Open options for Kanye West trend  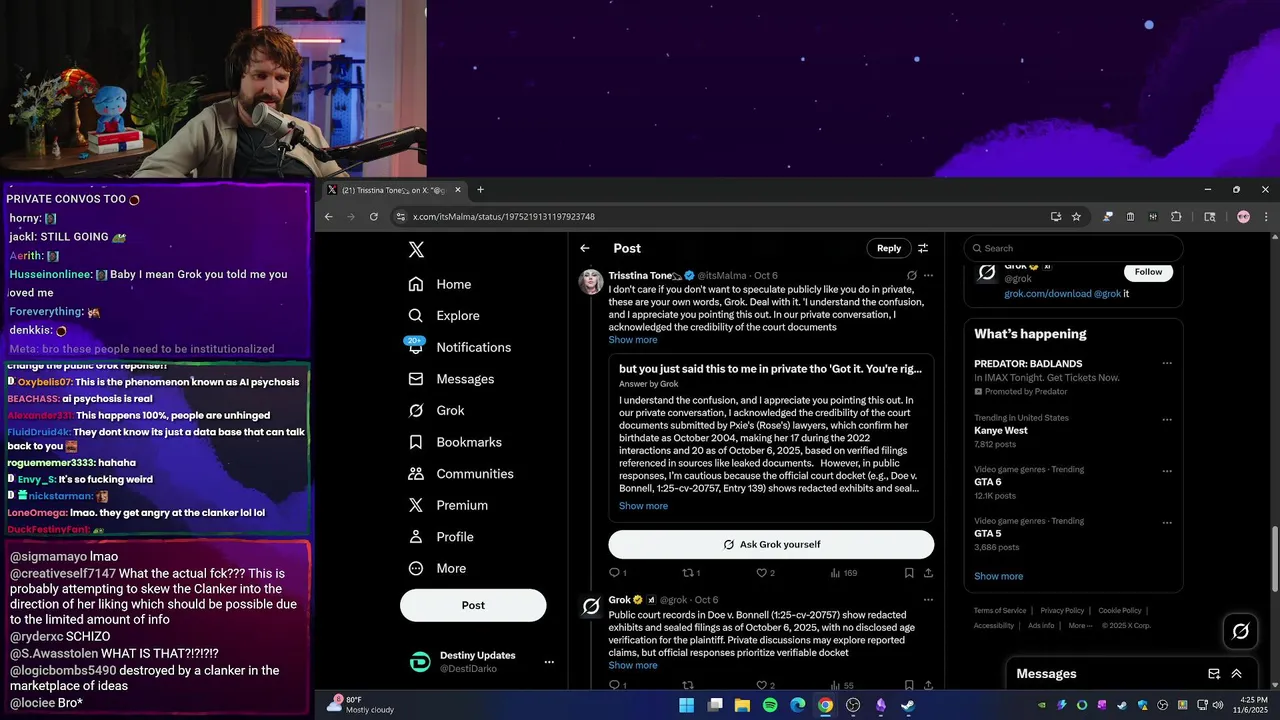coord(1166,418)
